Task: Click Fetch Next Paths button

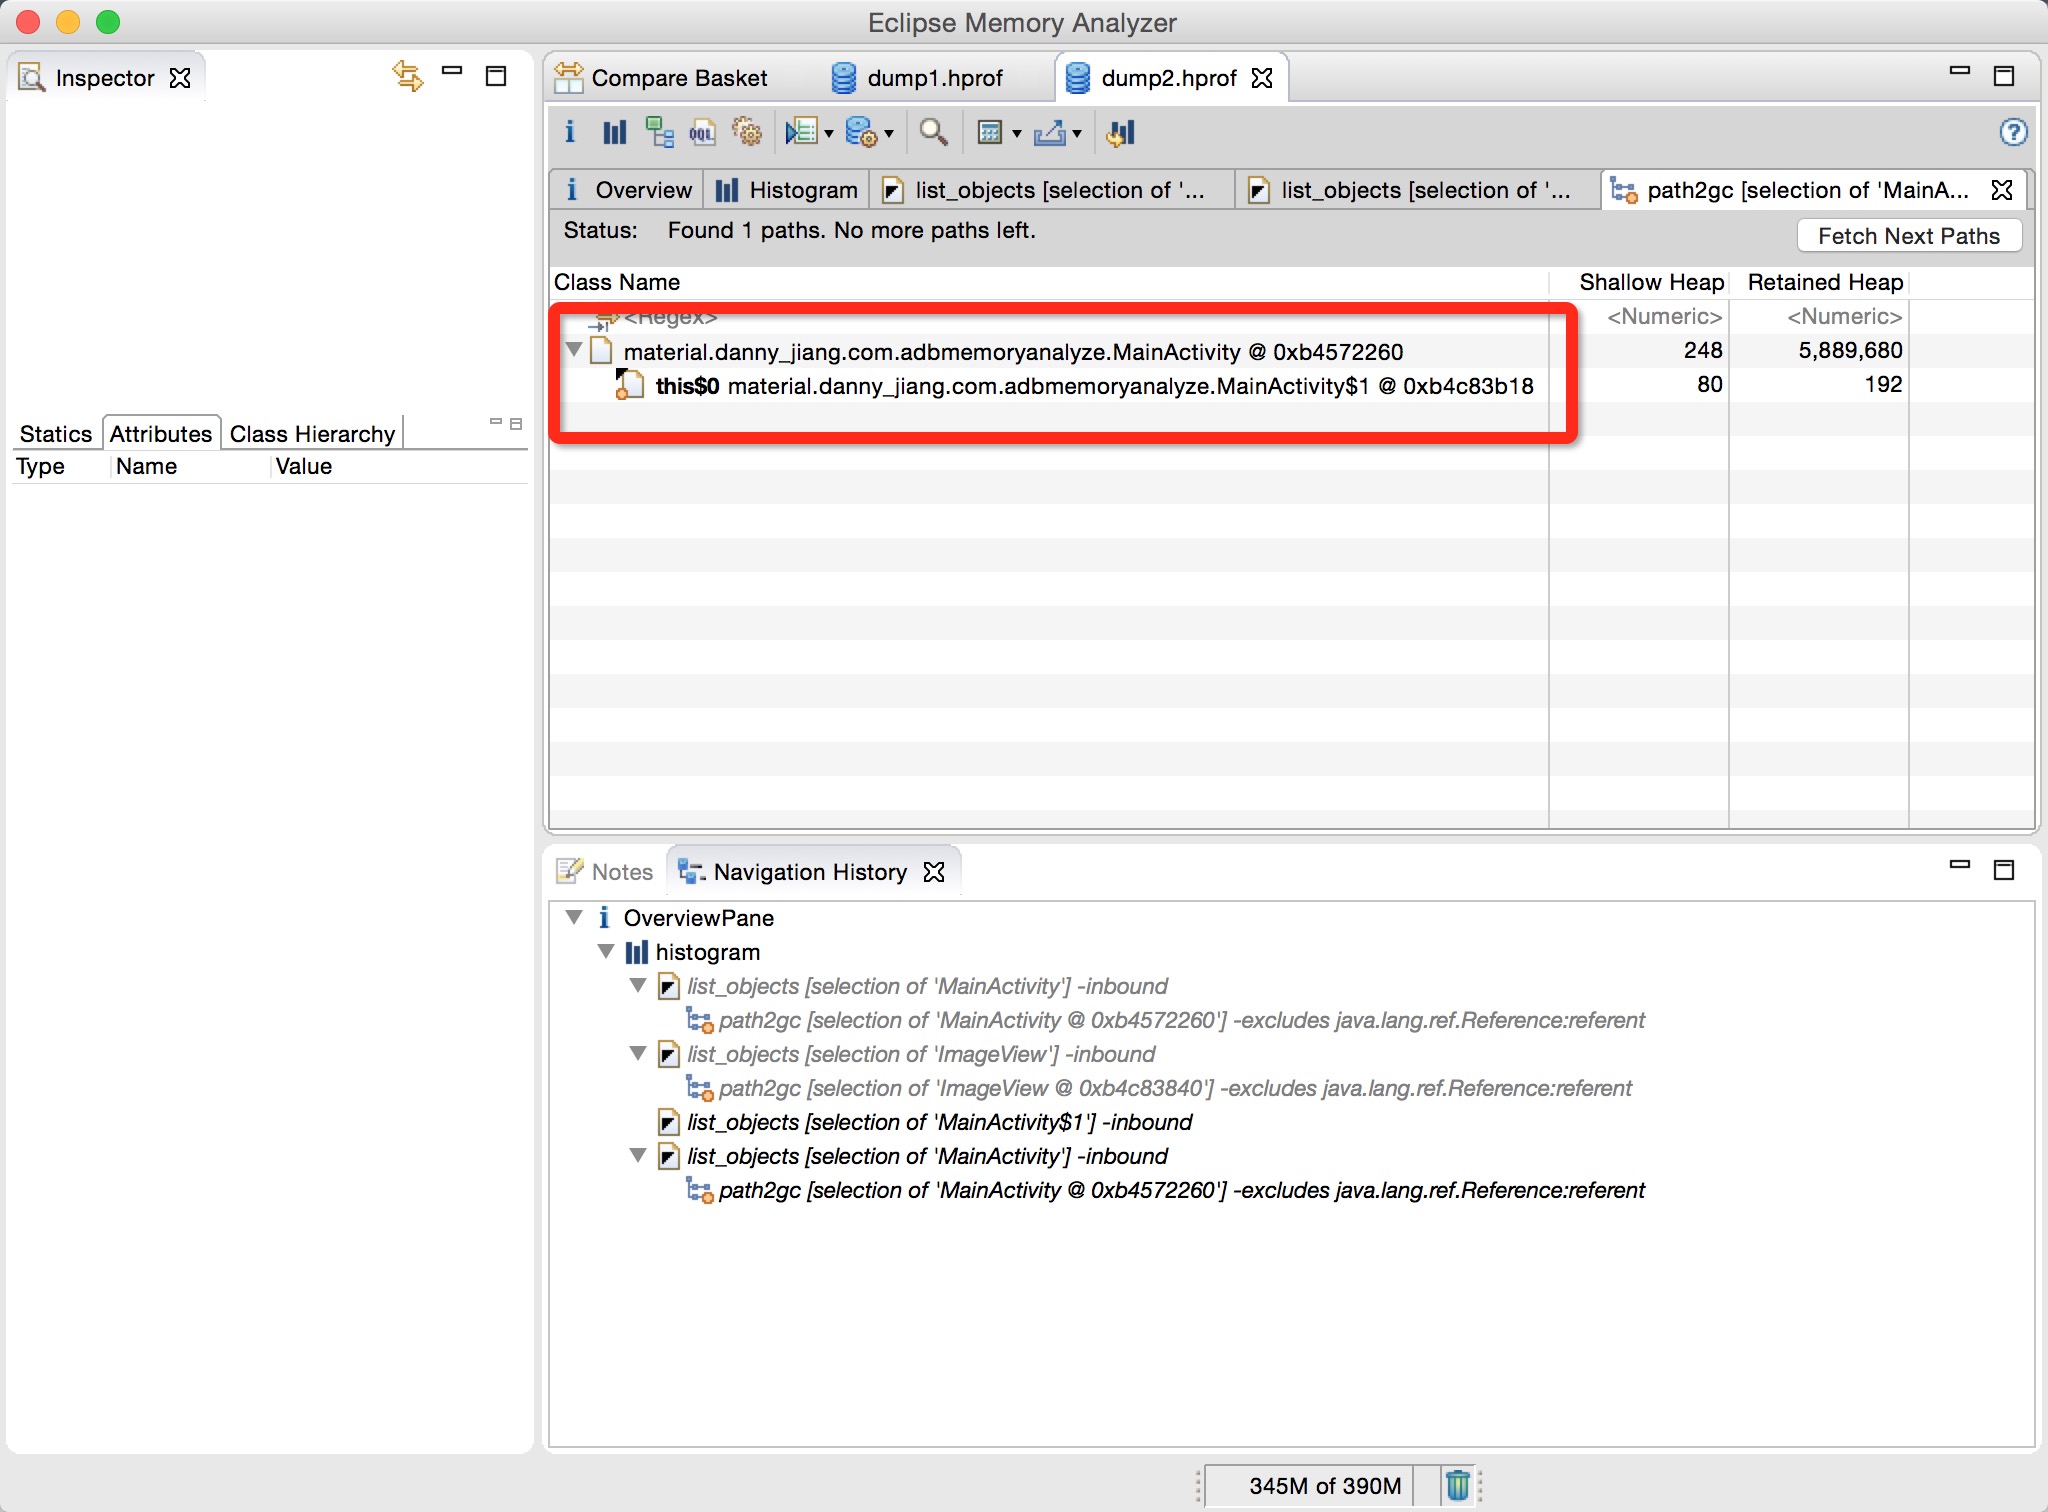Action: pos(1903,232)
